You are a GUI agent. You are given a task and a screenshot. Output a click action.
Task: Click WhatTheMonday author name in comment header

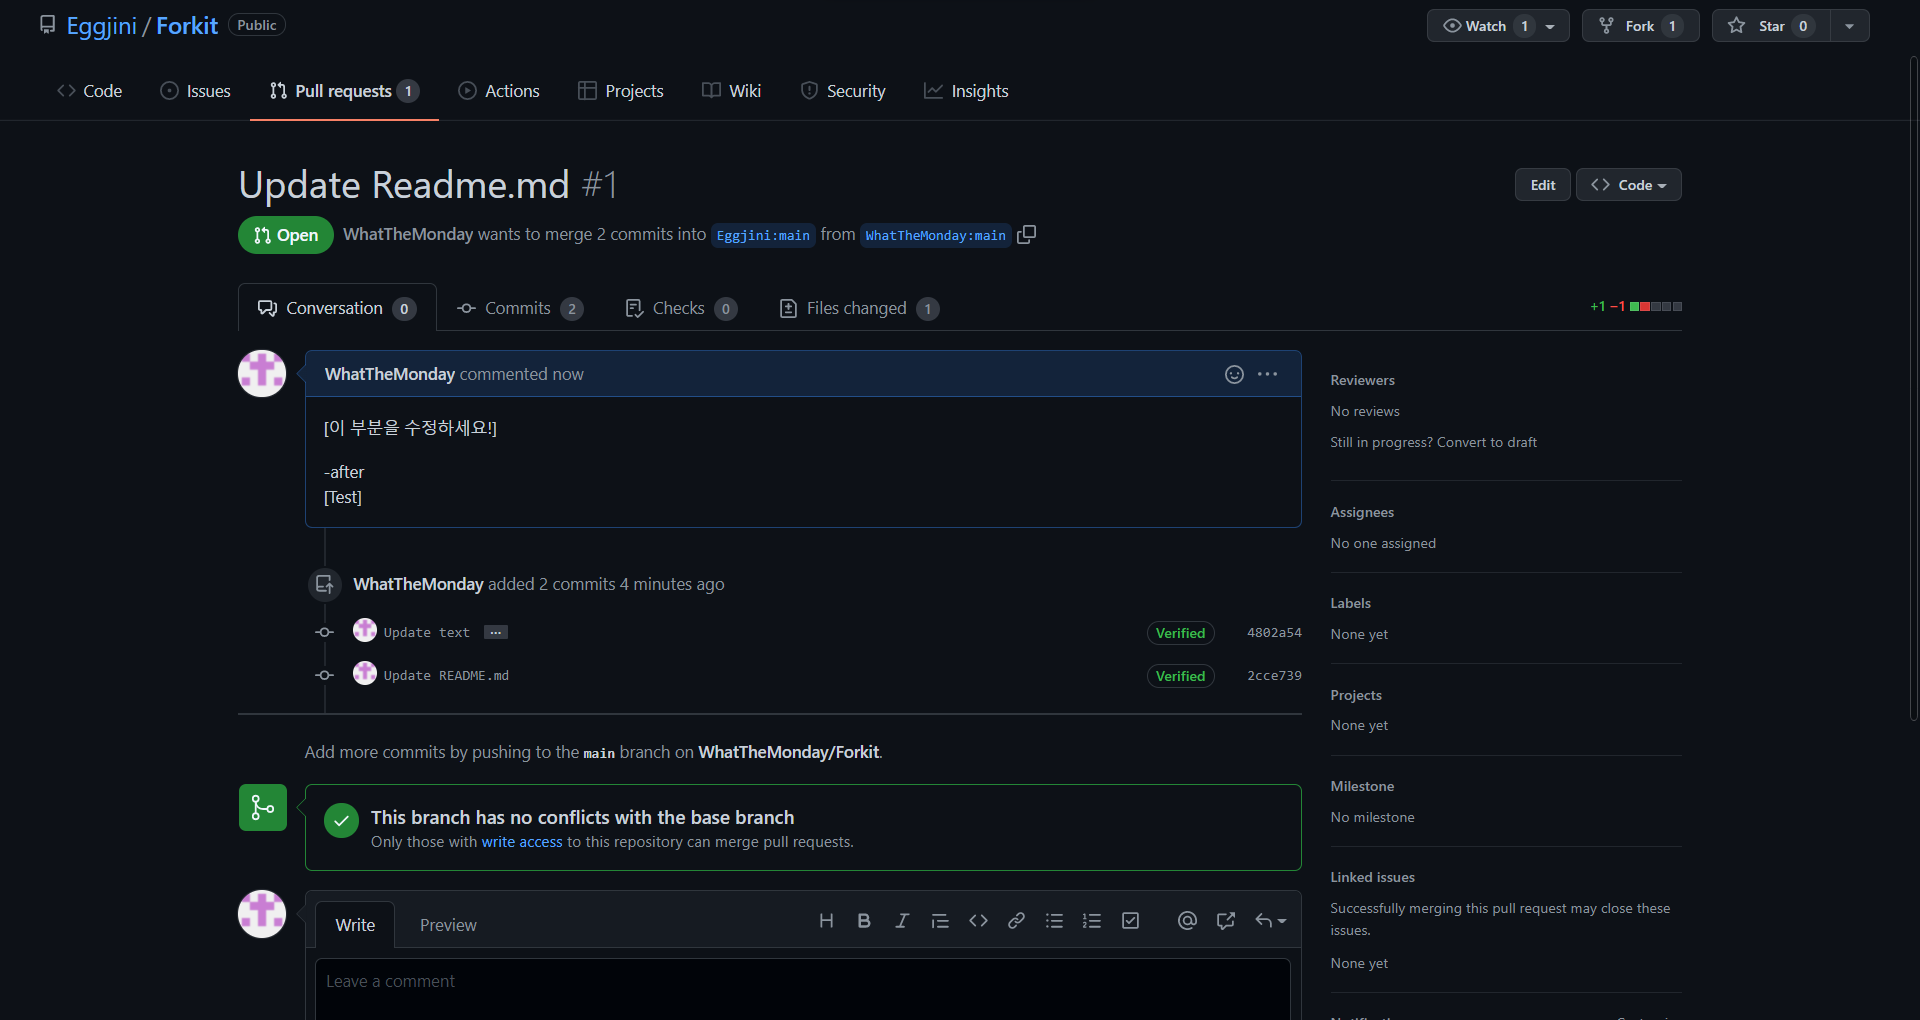(x=390, y=374)
